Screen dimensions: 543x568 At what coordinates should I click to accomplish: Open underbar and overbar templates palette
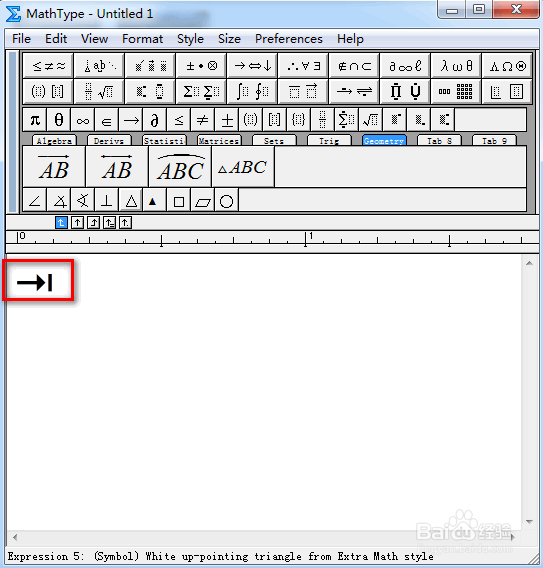(304, 91)
